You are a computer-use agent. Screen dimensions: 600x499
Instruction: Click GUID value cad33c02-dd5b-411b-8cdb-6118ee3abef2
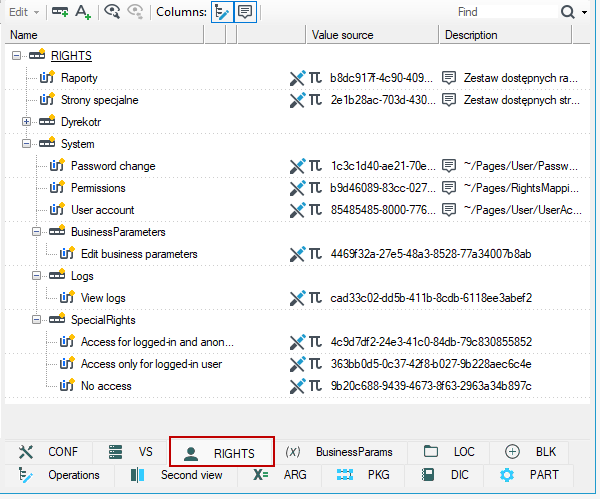click(431, 298)
